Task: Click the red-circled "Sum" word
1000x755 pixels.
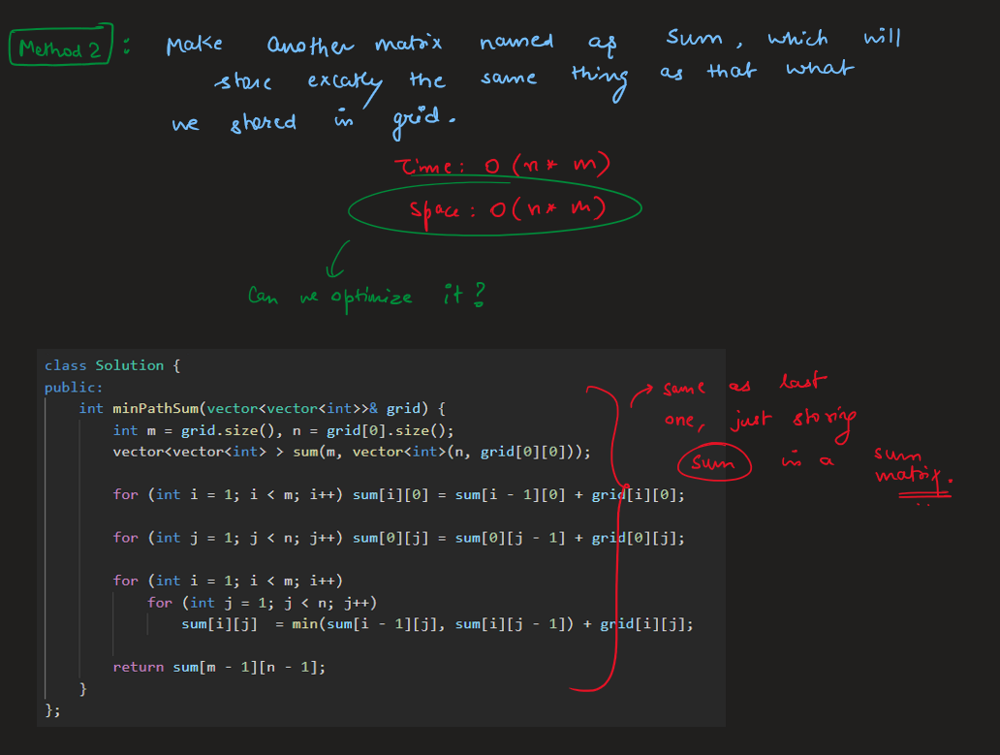Action: 712,462
